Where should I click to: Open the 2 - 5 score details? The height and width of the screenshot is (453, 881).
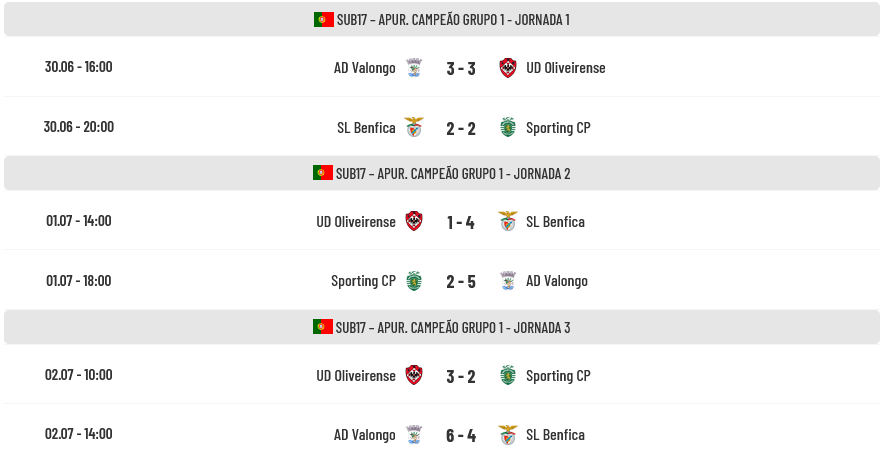tap(461, 282)
